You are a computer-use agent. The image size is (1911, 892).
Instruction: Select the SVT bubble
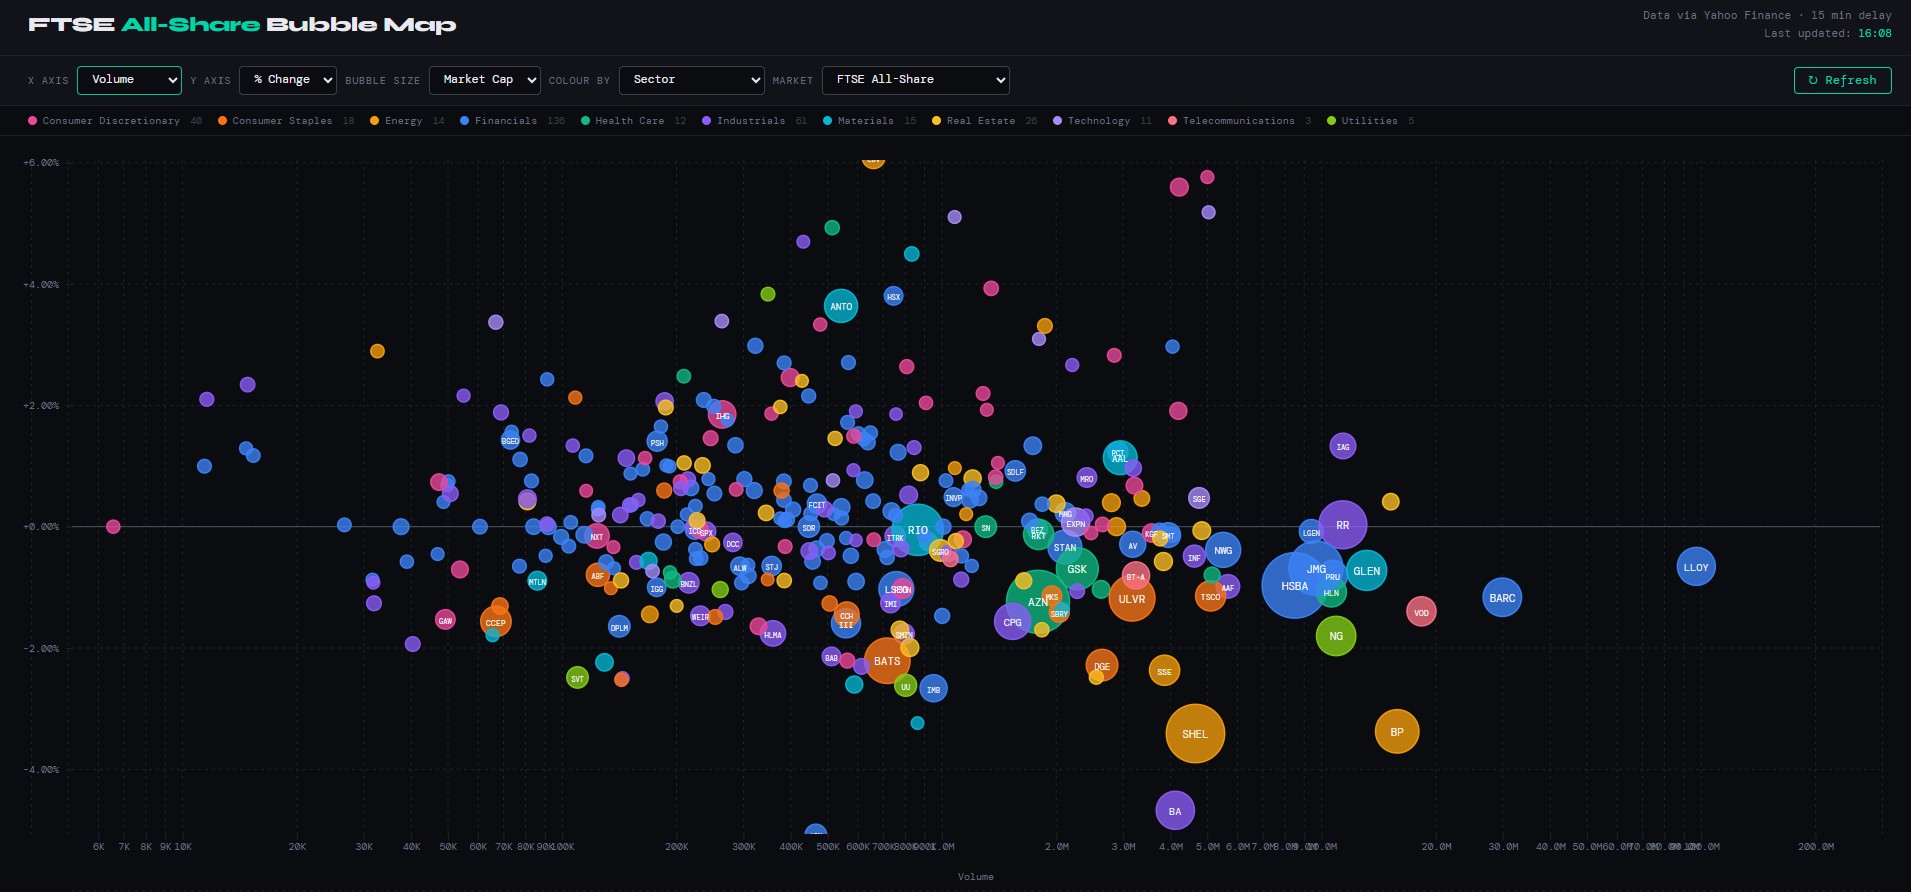[577, 678]
